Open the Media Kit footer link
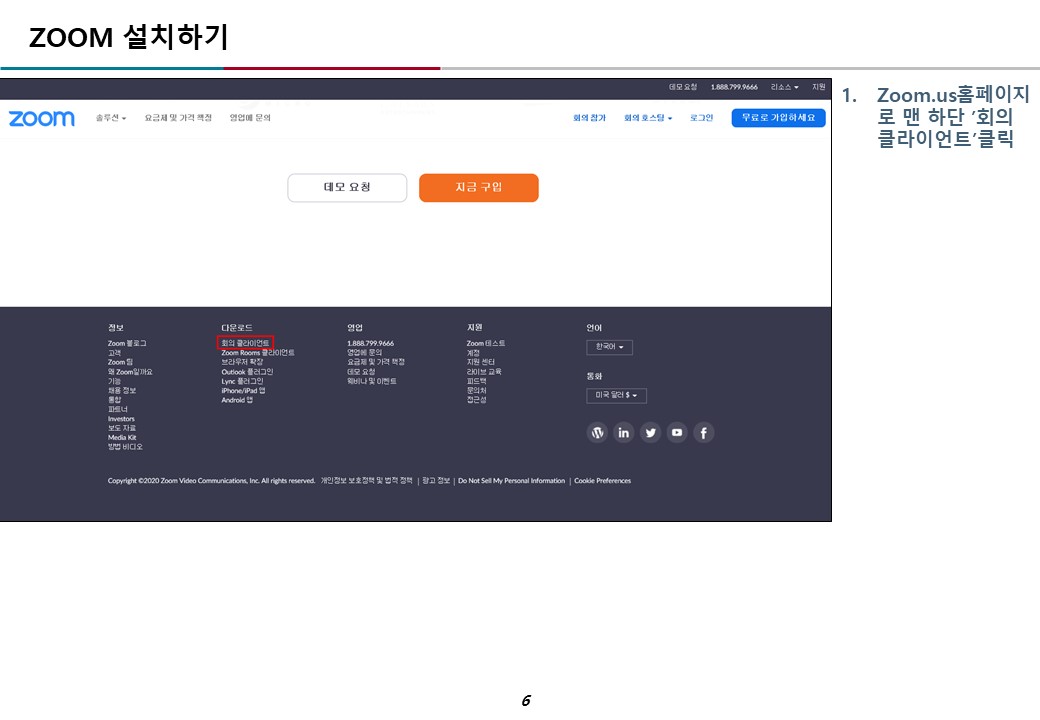 [x=122, y=438]
